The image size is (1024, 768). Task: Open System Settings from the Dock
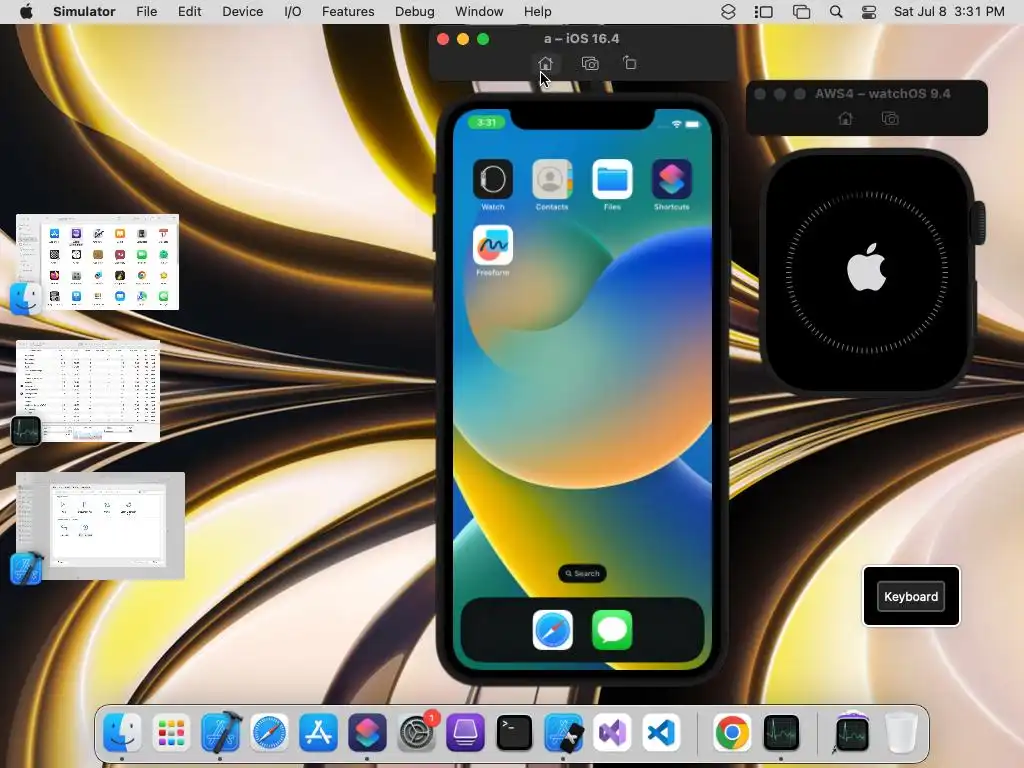click(416, 732)
